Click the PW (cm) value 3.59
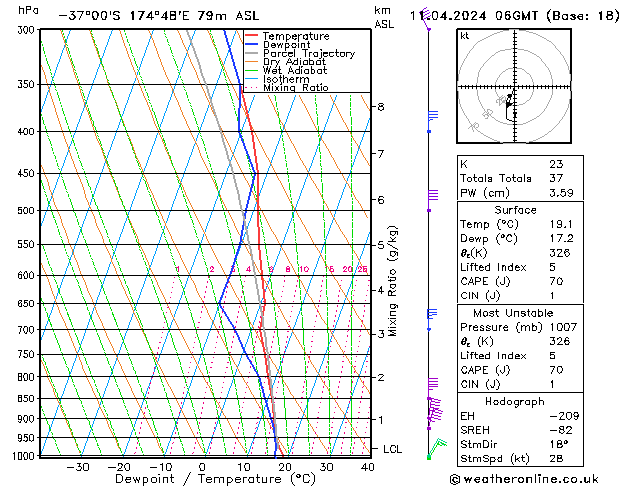The width and height of the screenshot is (629, 486). [x=561, y=193]
